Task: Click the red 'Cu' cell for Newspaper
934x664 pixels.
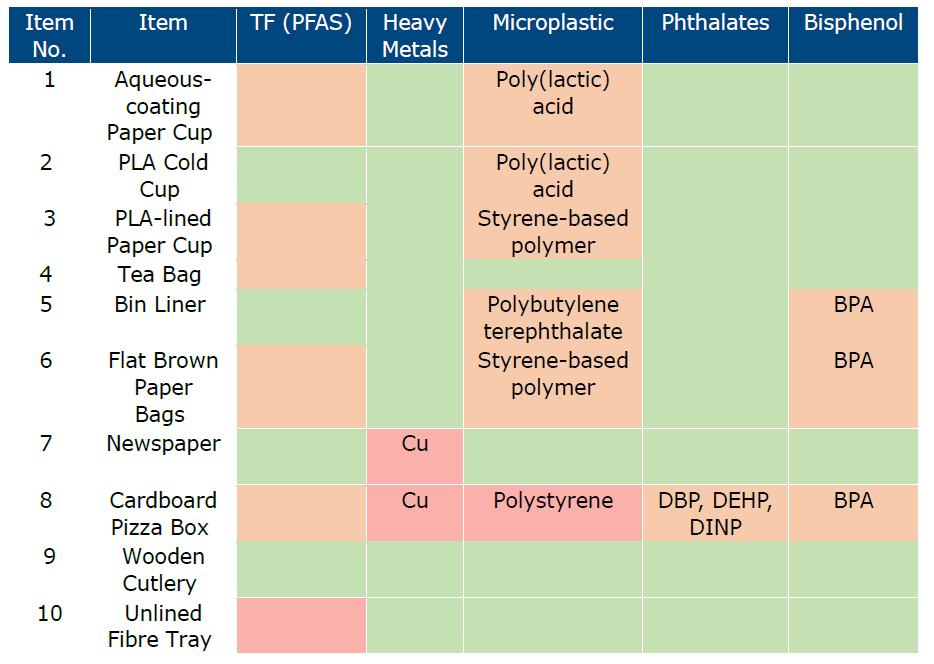Action: [x=415, y=456]
